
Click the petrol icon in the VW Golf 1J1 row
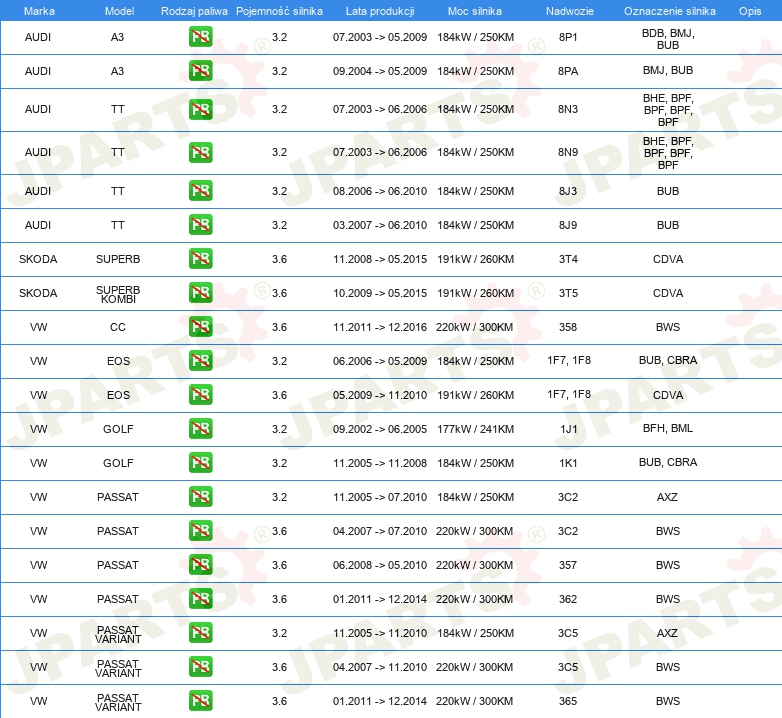(x=200, y=429)
